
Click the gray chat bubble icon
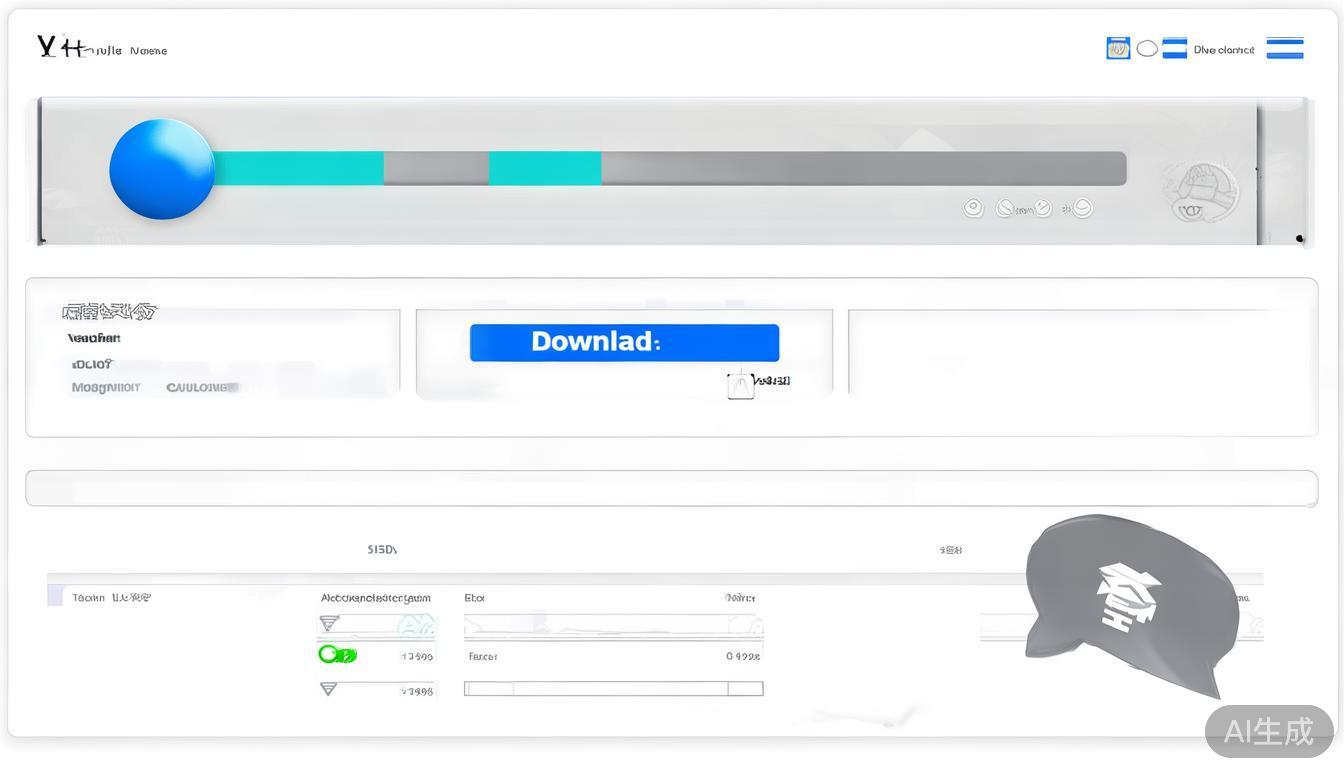1130,595
